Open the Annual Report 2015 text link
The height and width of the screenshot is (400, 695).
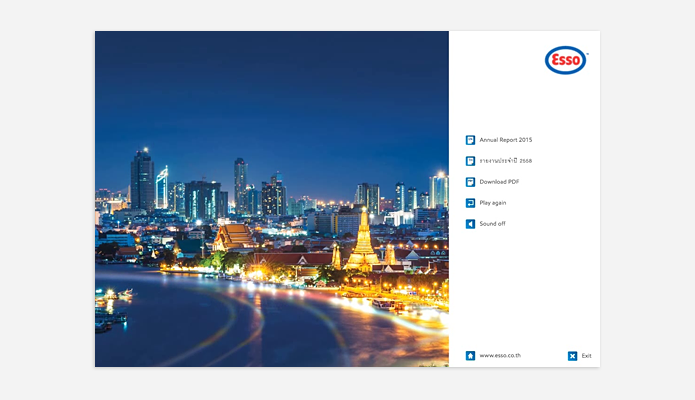[x=506, y=140]
